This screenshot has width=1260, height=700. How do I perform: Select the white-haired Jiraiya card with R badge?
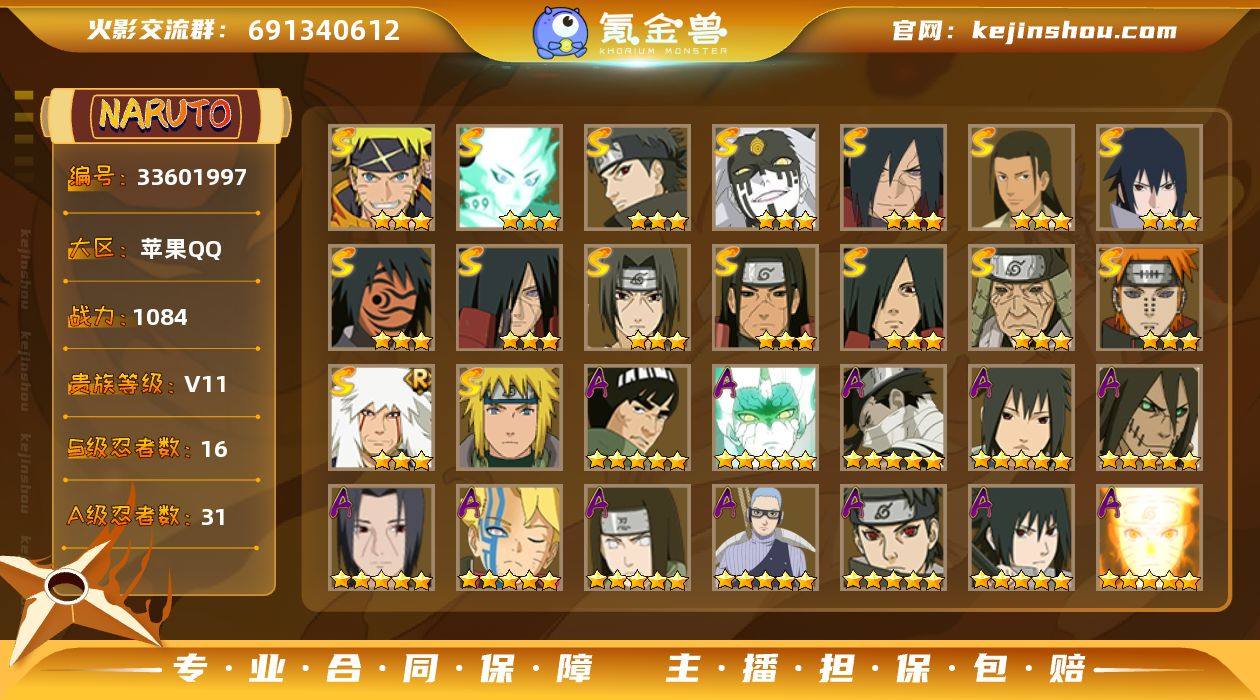point(381,418)
